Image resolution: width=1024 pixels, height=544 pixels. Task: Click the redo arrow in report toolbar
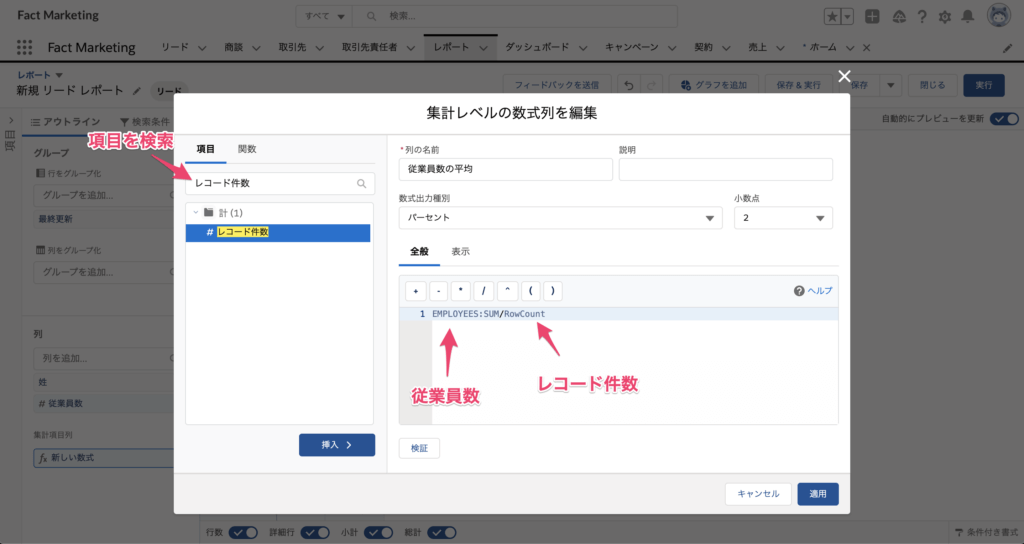coord(651,86)
